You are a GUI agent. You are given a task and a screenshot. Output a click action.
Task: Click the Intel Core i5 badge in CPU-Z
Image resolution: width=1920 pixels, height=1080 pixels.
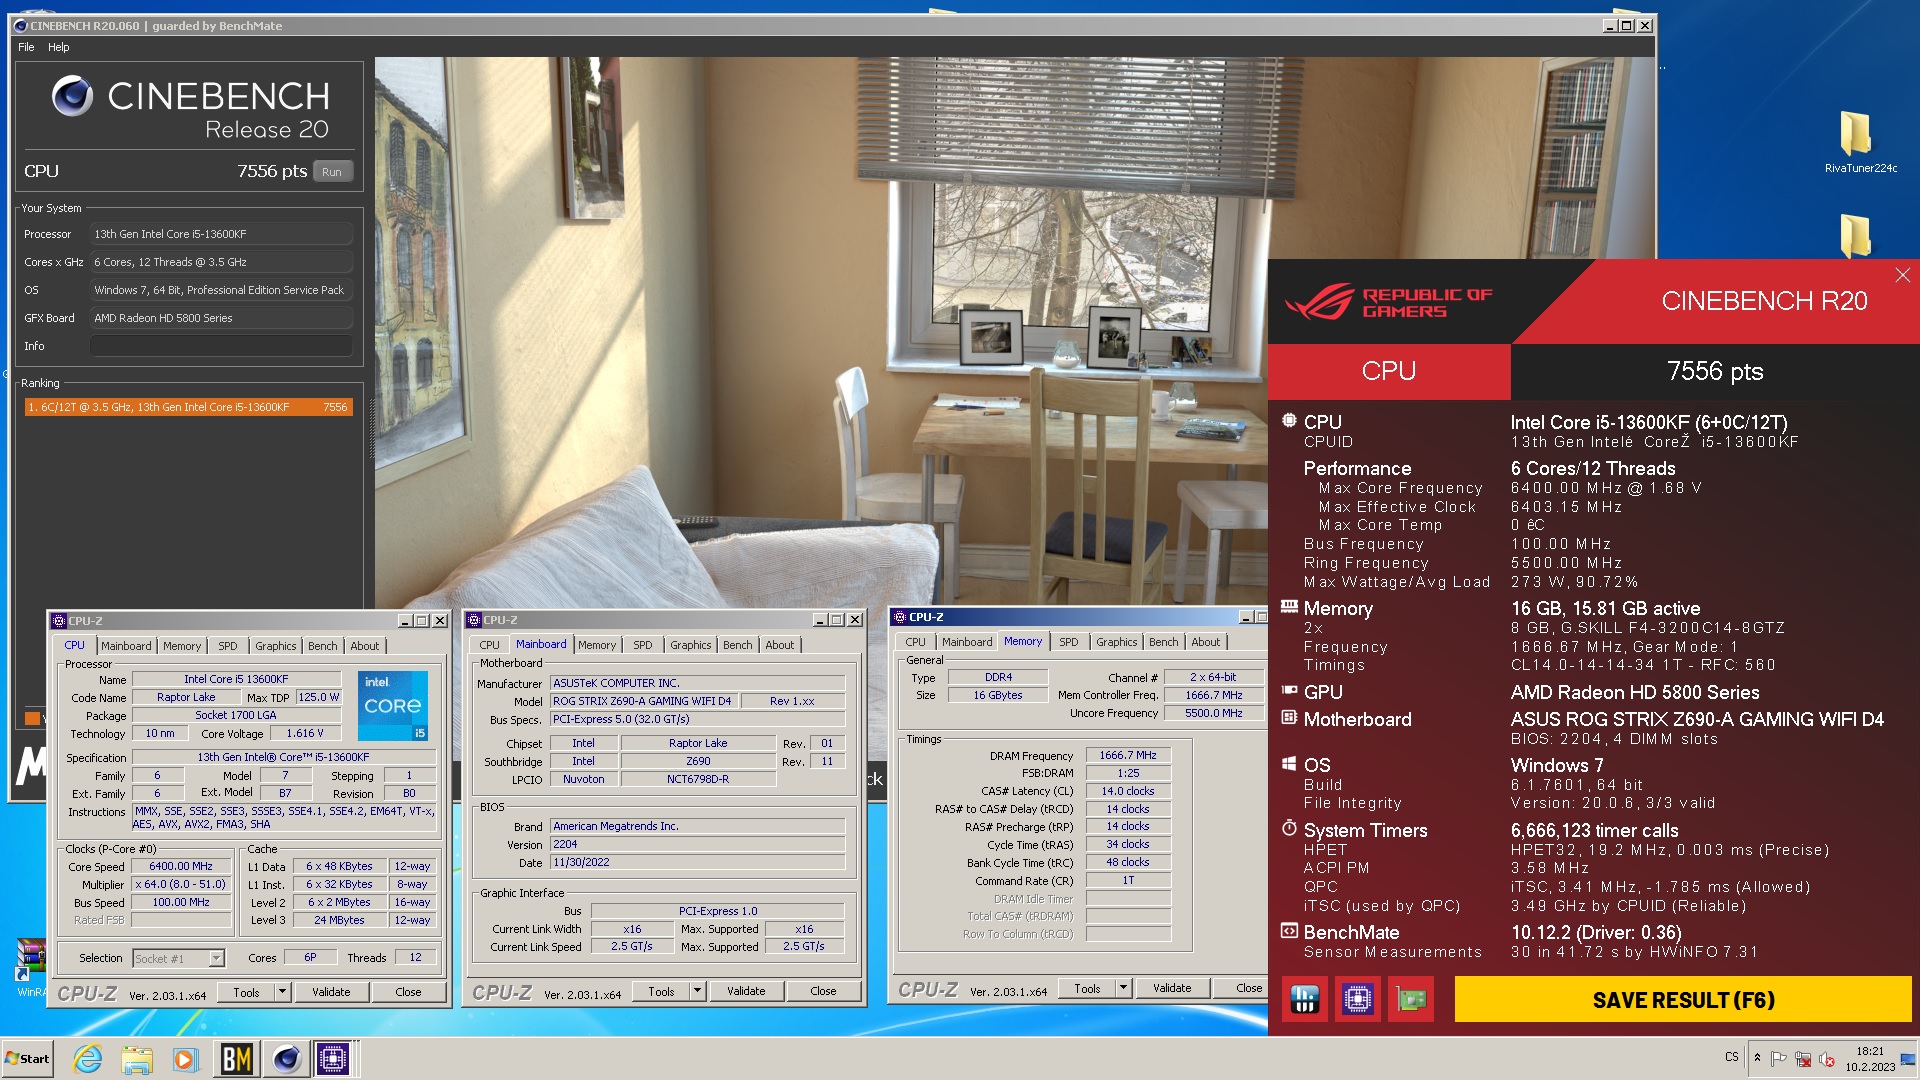pos(393,706)
